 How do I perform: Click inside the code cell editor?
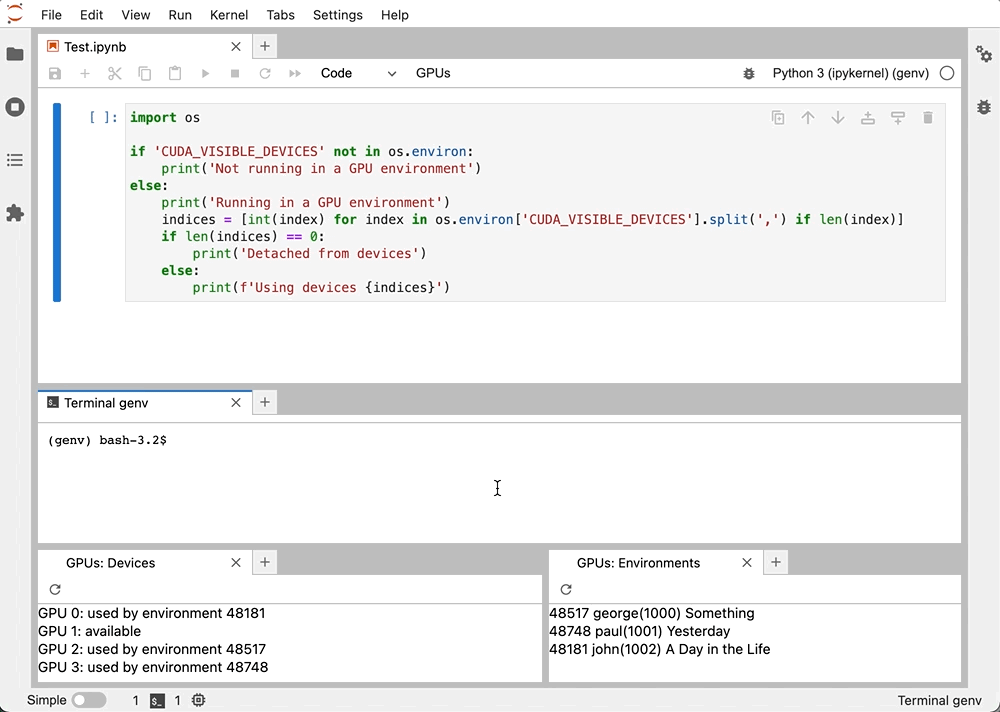(535, 202)
